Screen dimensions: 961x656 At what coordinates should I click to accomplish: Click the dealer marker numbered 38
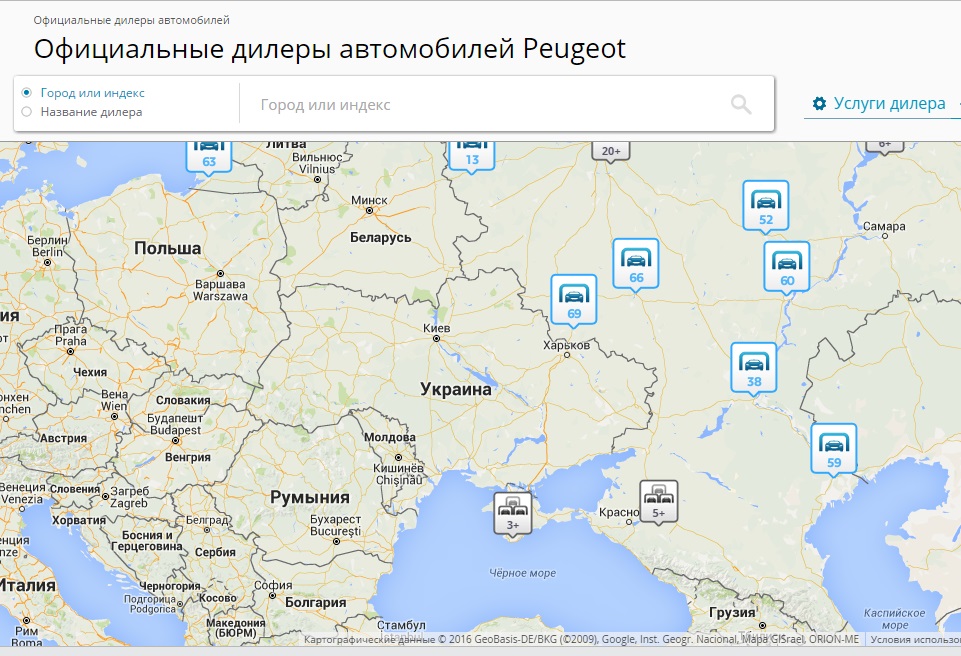click(753, 367)
